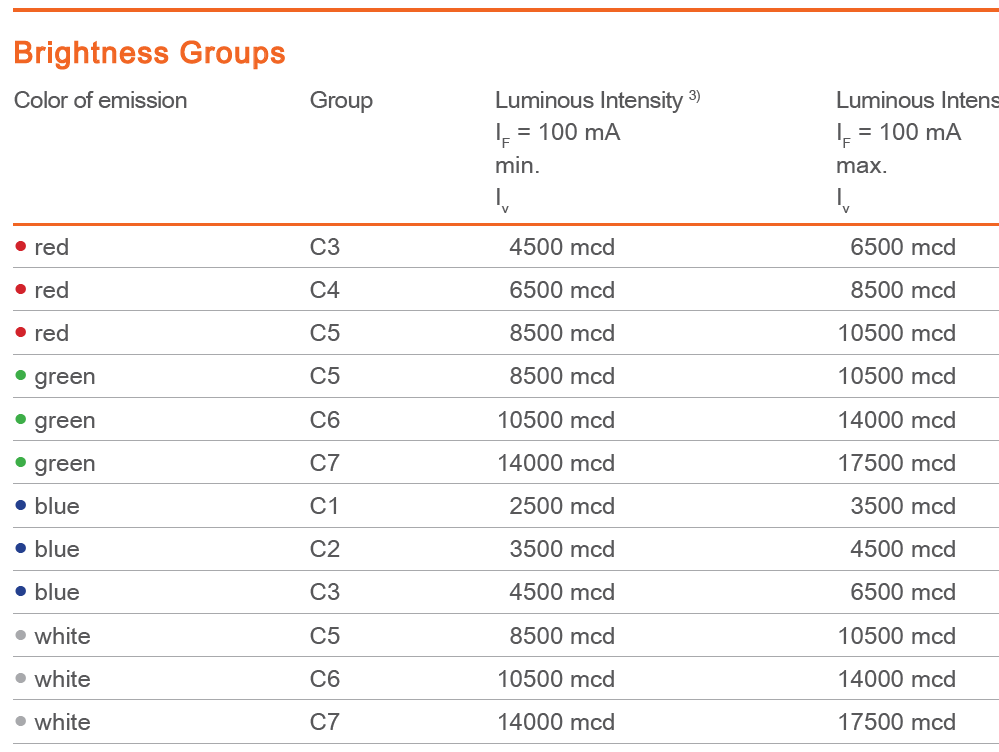Viewport: 999px width, 752px height.
Task: Click max value 3500 mcd for blue C1
Action: pos(903,506)
